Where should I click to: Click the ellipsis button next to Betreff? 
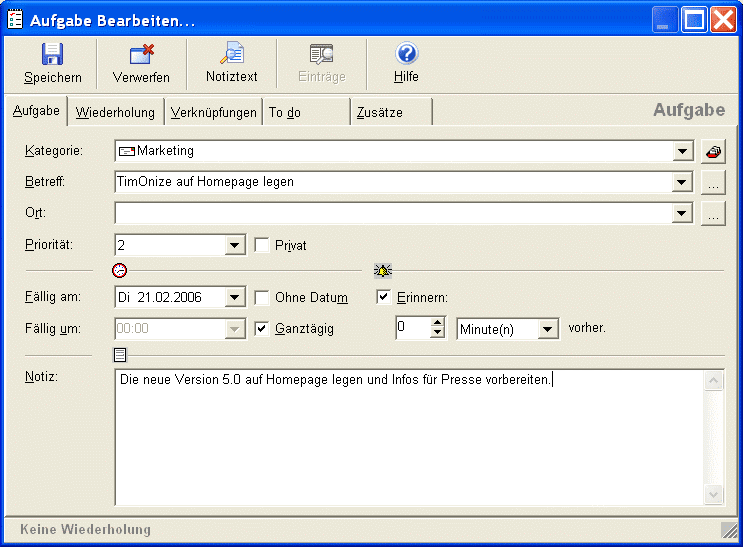[713, 182]
